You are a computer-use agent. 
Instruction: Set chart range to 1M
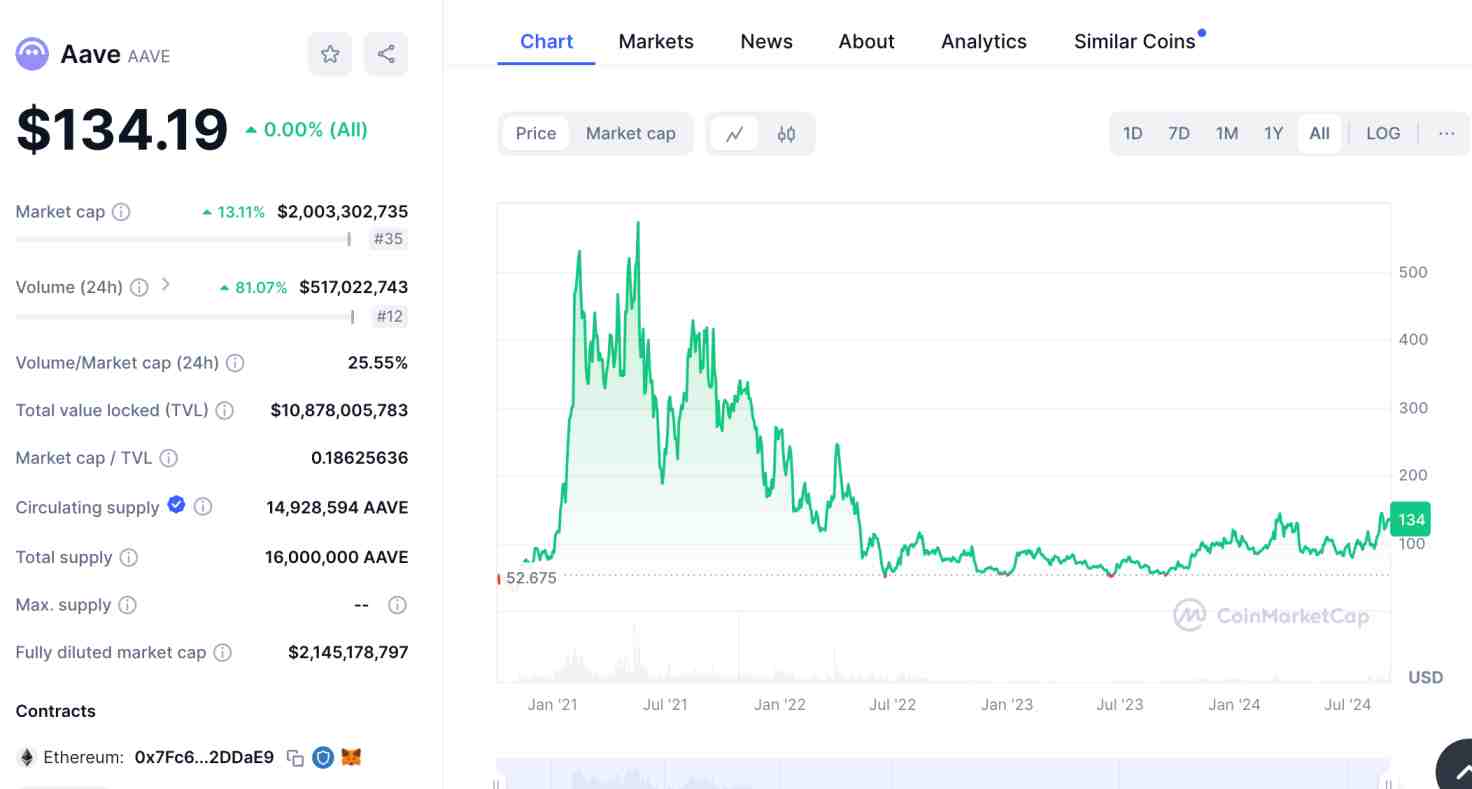pos(1227,133)
